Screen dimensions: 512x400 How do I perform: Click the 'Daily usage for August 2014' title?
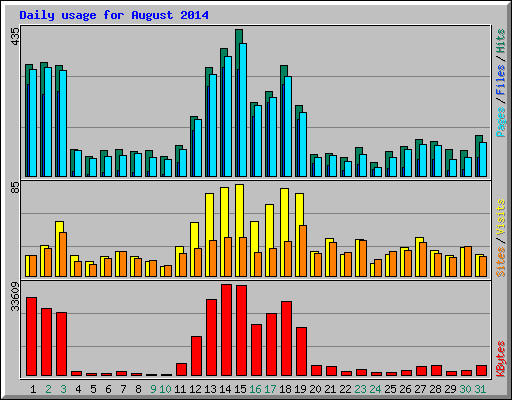[x=114, y=15]
